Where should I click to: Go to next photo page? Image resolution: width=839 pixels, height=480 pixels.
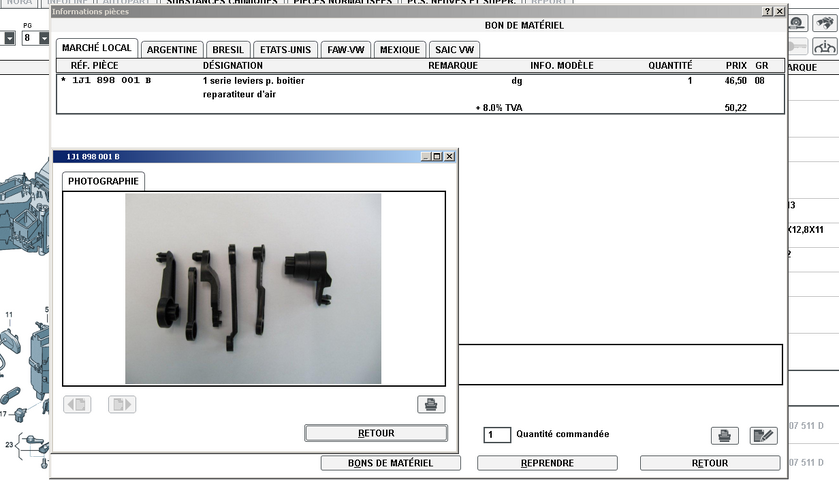pos(122,404)
